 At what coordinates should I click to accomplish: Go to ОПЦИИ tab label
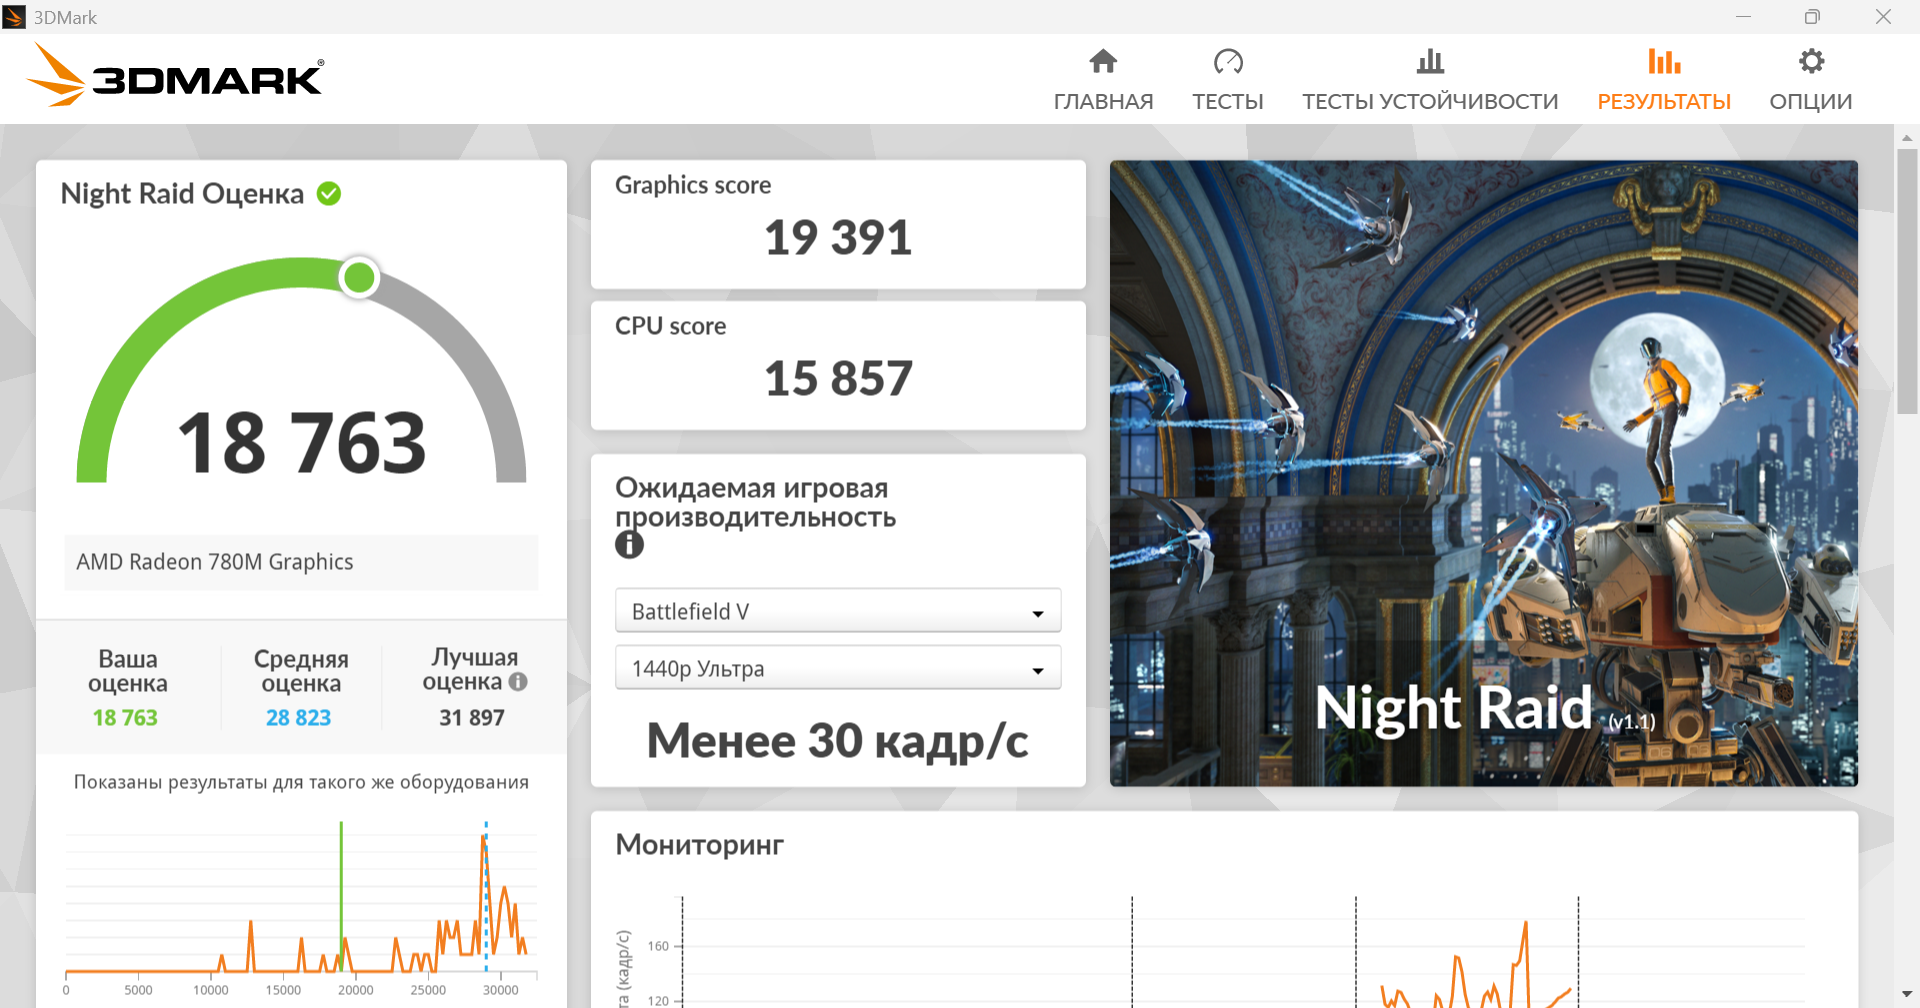[x=1811, y=102]
